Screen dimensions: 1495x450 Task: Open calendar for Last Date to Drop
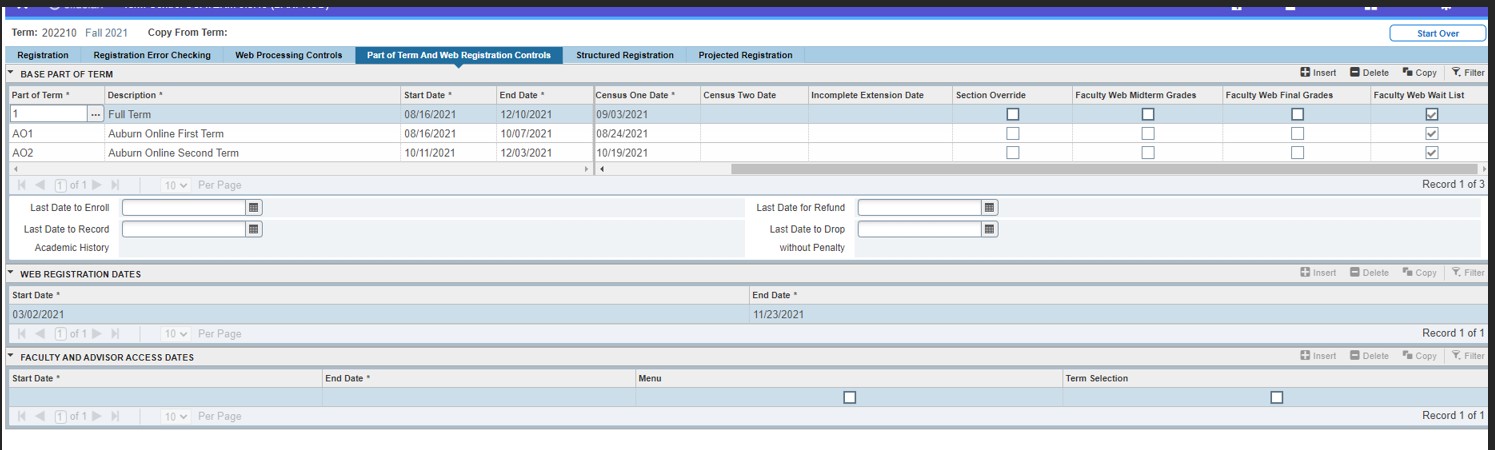(989, 229)
